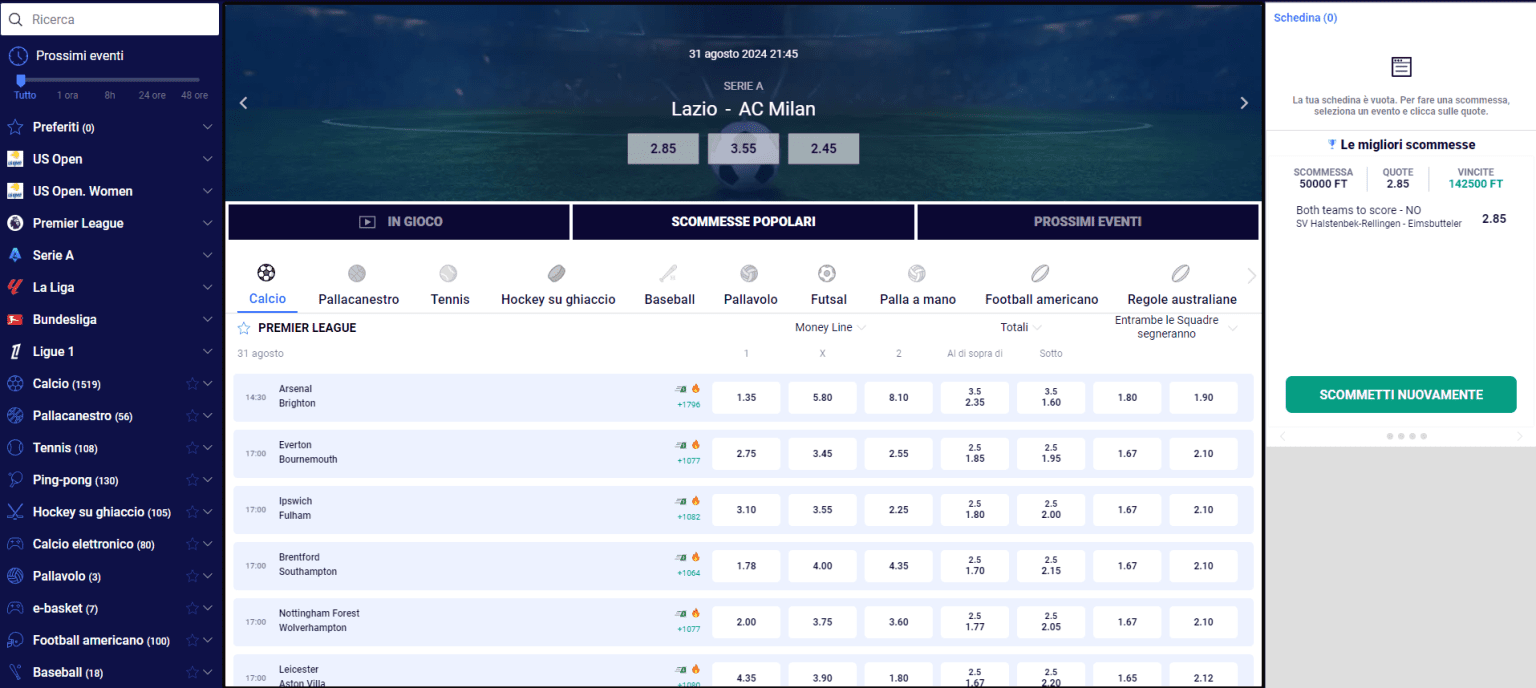Toggle the star next to Ping-pong (130)
1536x688 pixels.
[x=192, y=480]
